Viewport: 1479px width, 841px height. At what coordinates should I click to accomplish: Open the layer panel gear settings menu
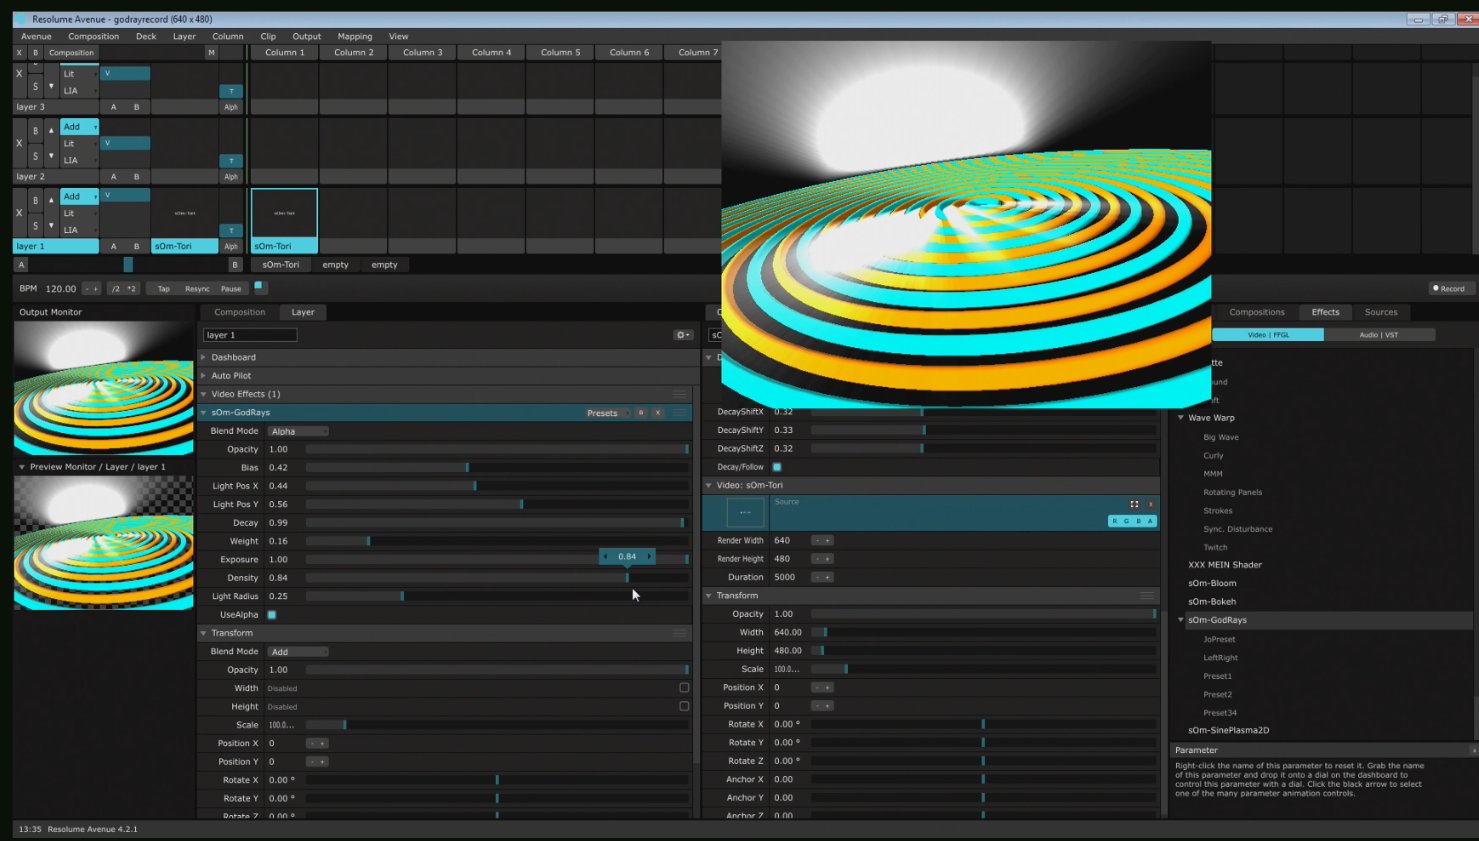(x=683, y=335)
